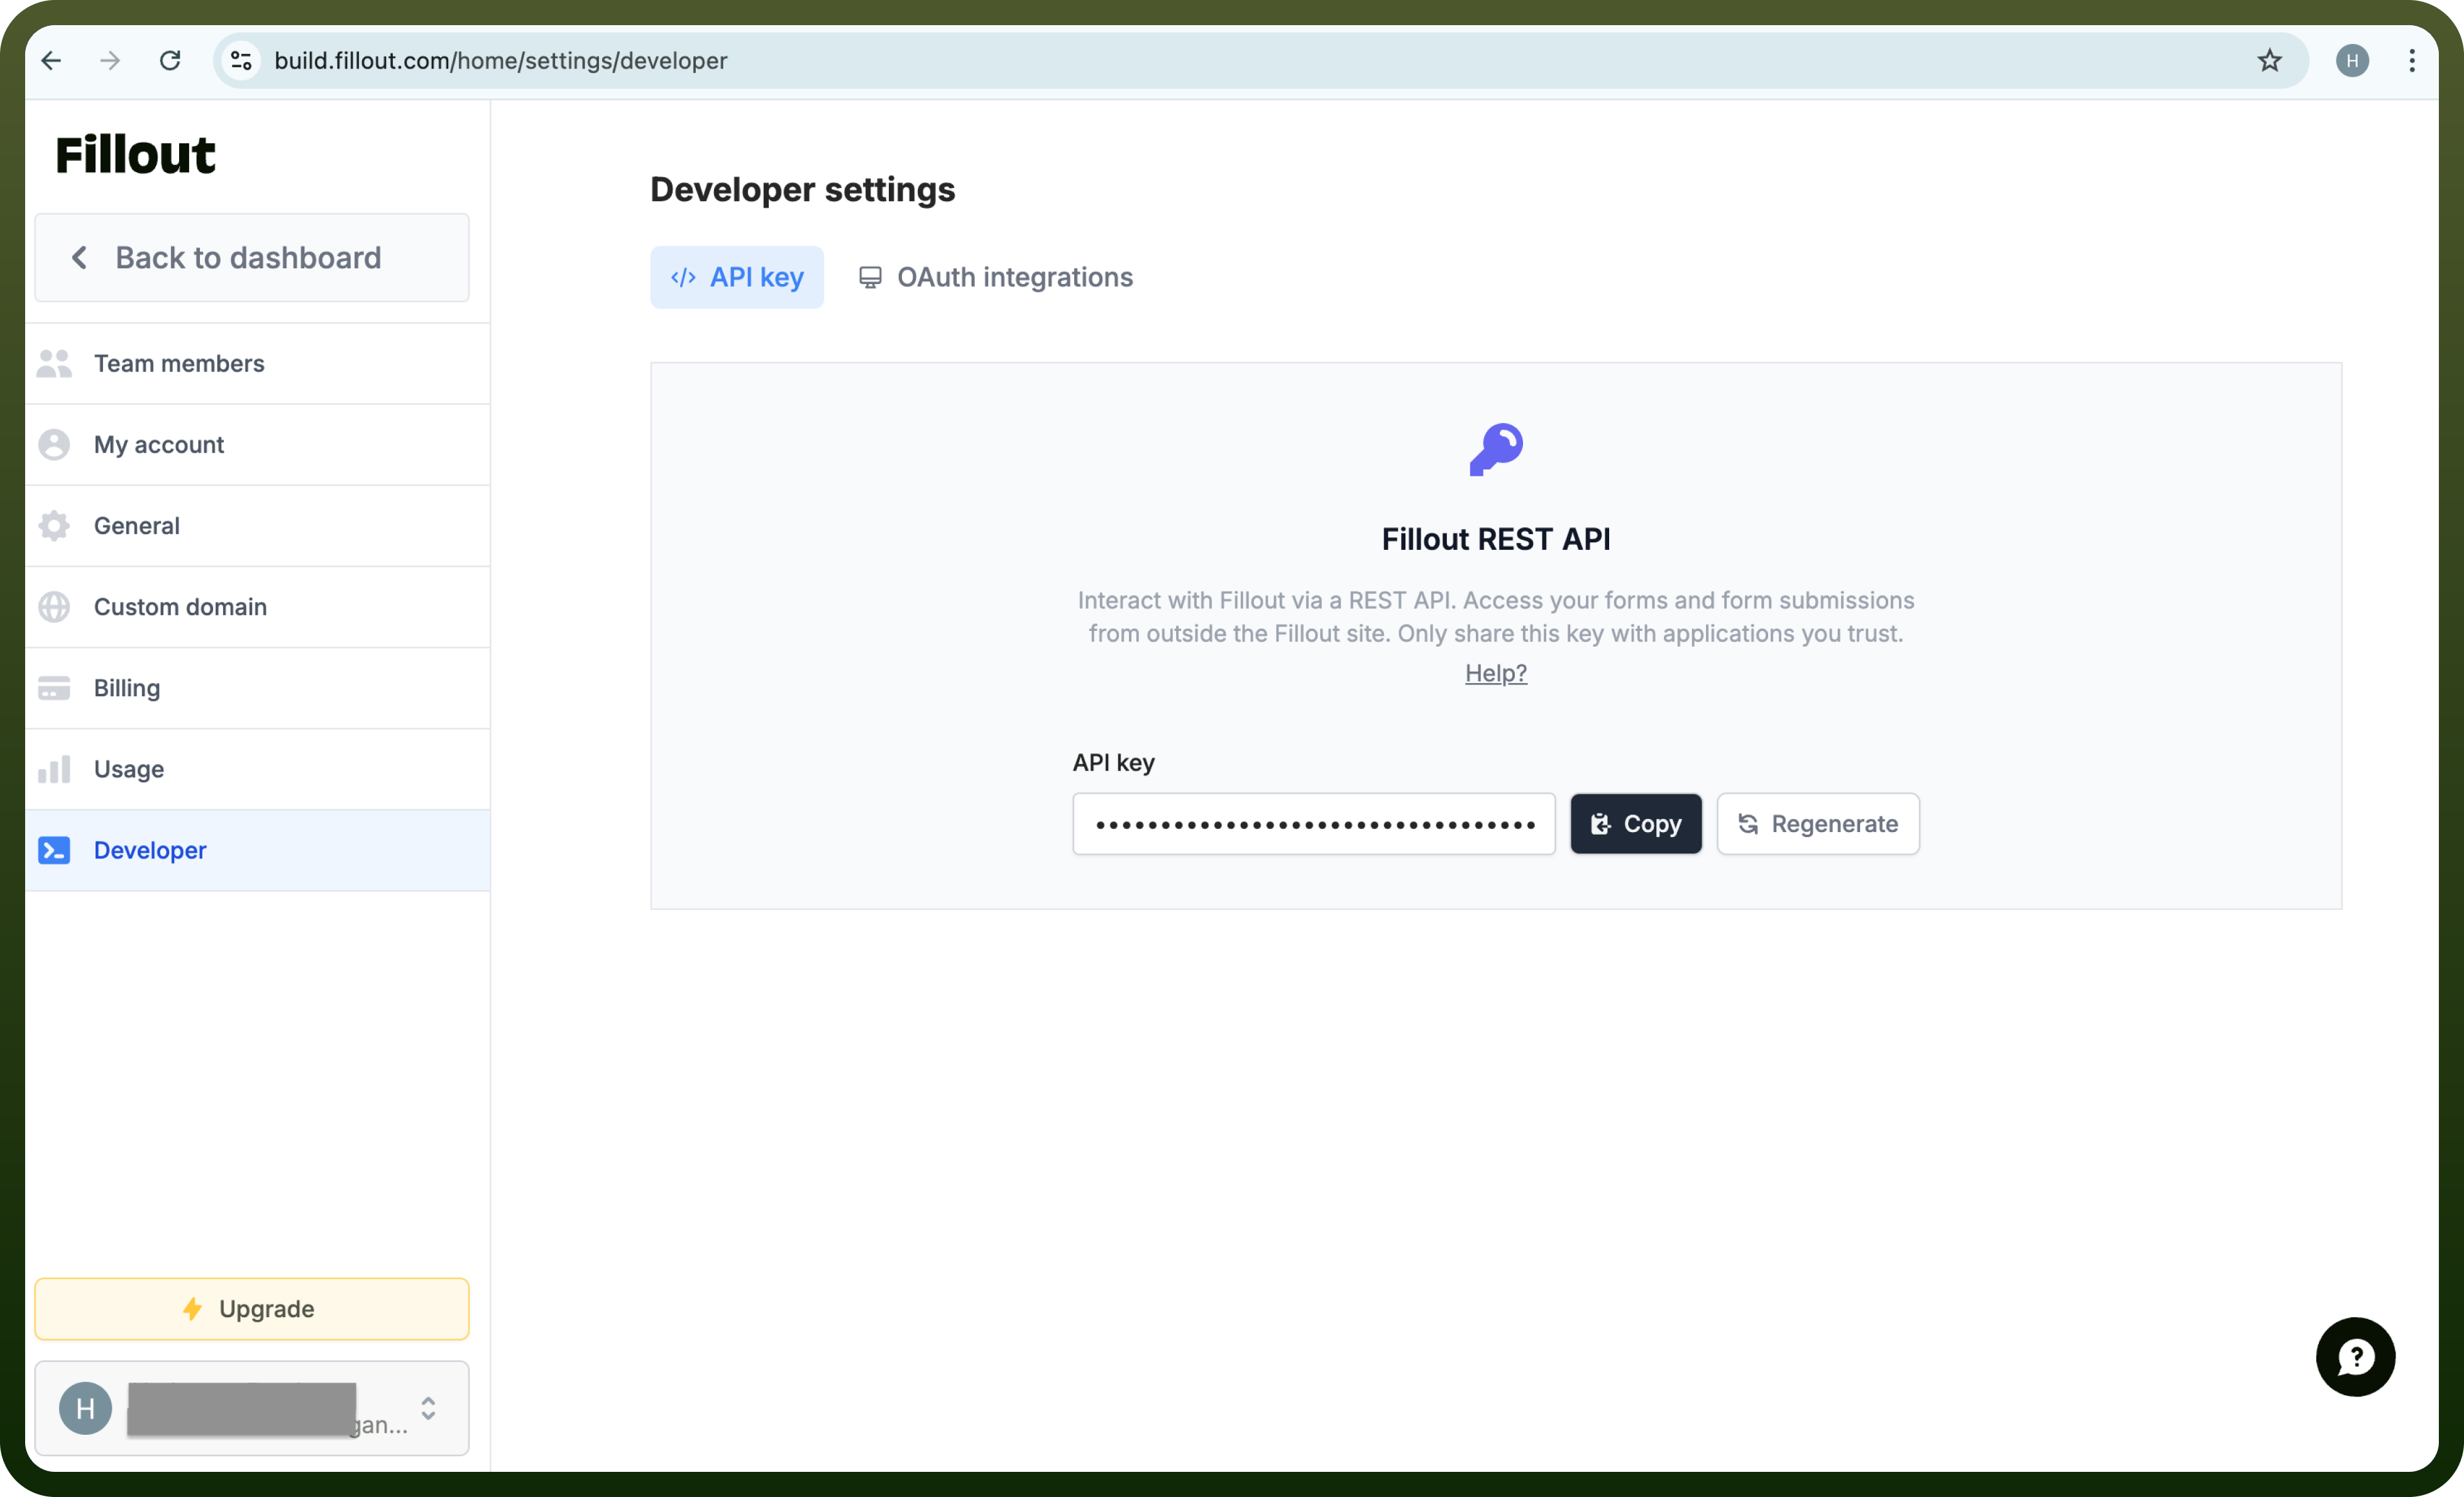Click the Fillout REST API title

1496,539
